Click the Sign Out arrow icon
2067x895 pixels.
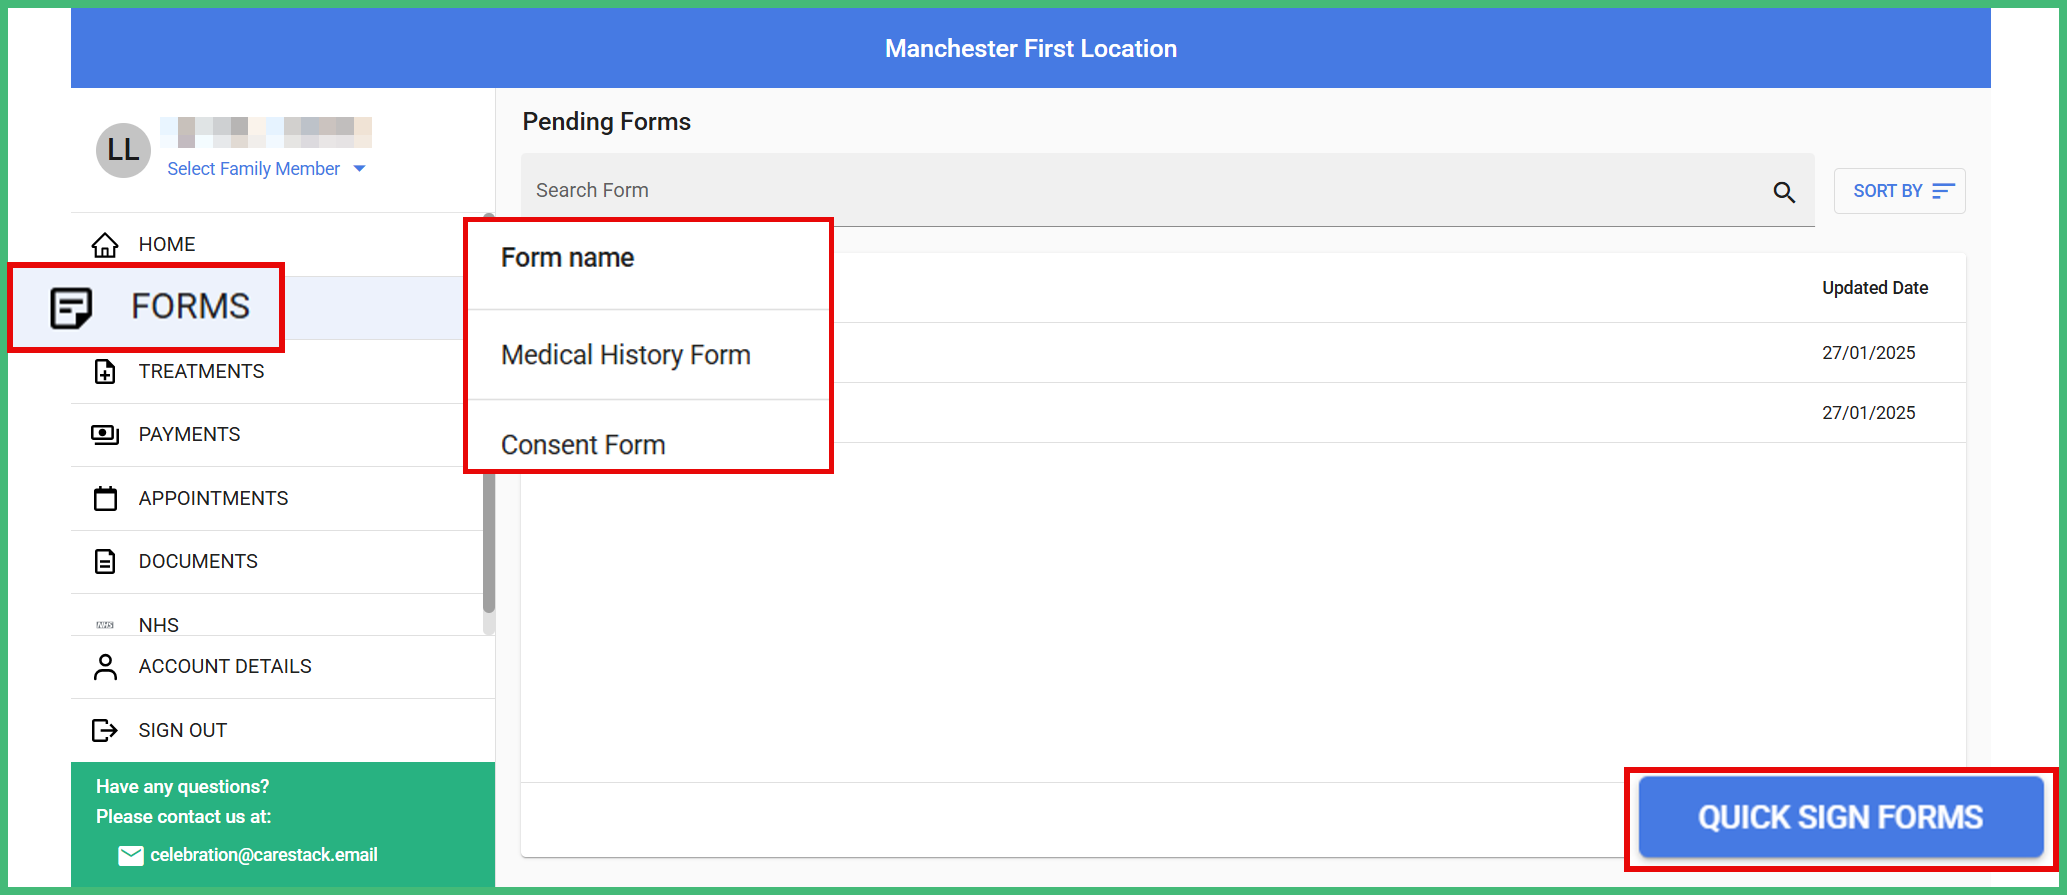pyautogui.click(x=105, y=731)
